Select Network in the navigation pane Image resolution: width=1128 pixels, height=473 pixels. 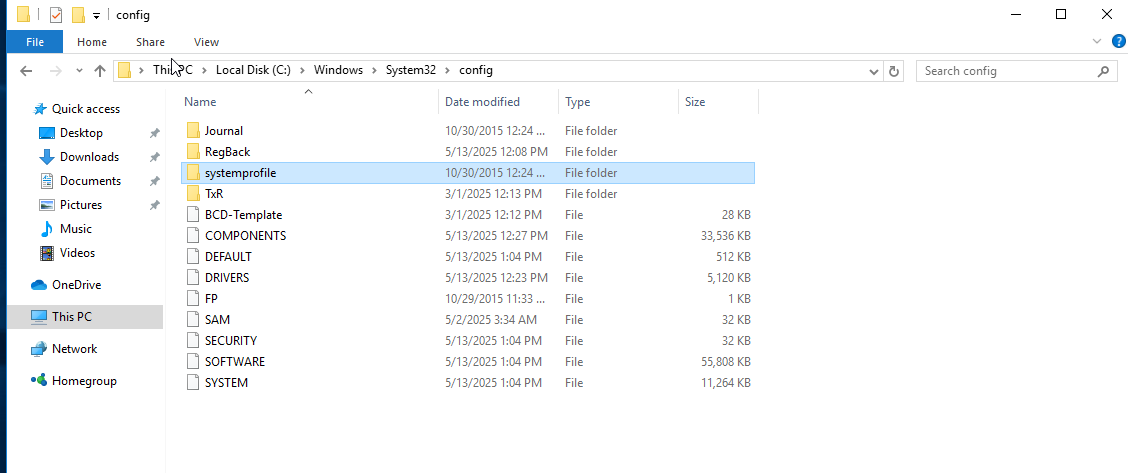74,349
